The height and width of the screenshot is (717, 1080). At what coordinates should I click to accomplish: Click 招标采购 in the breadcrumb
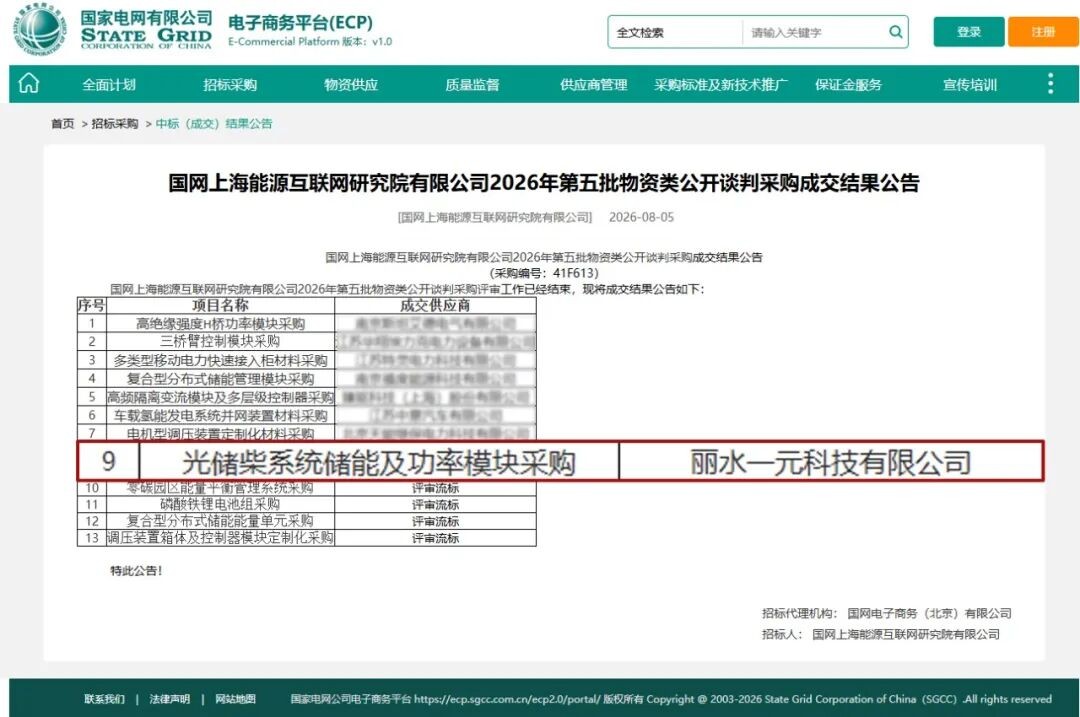[x=115, y=123]
